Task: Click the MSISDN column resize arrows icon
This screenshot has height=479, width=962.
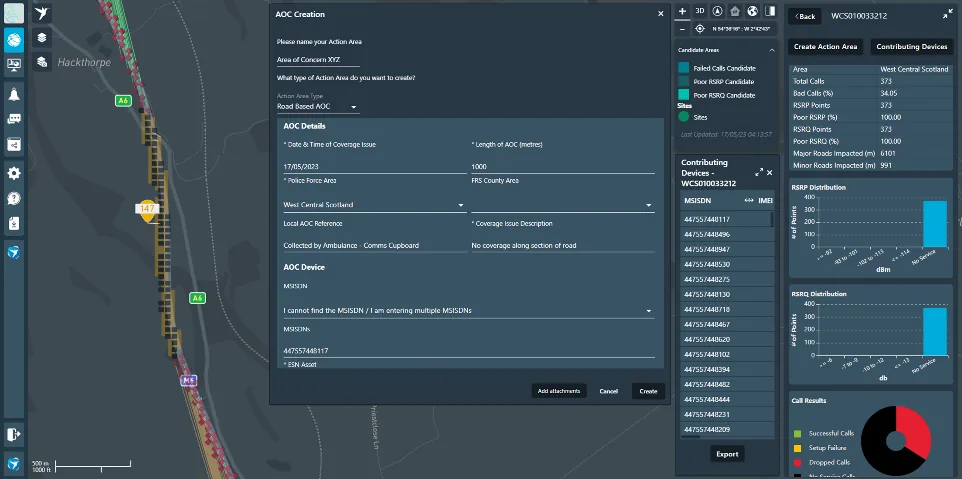Action: point(748,201)
